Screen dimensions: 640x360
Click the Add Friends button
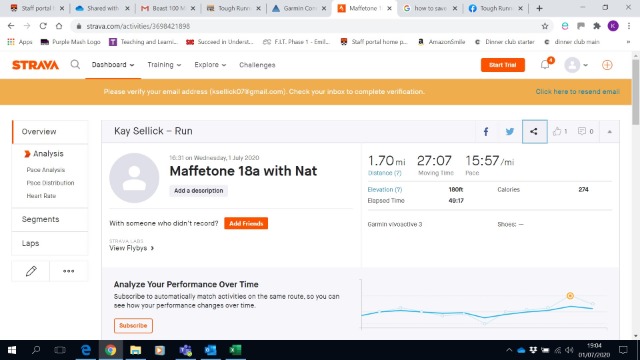[x=246, y=223]
